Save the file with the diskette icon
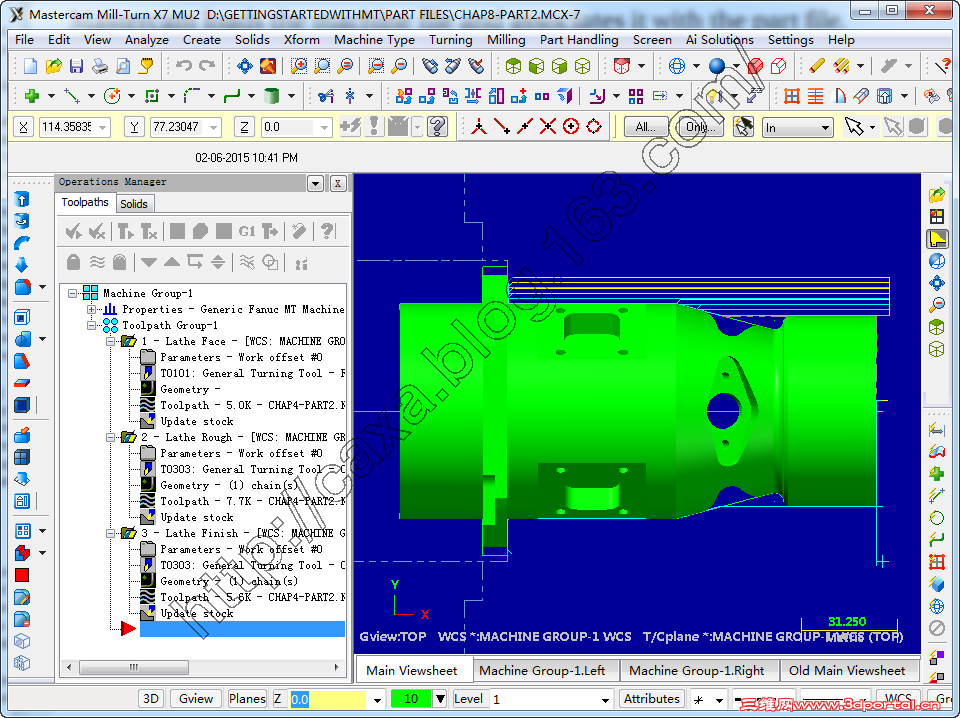The image size is (960, 718). (77, 65)
